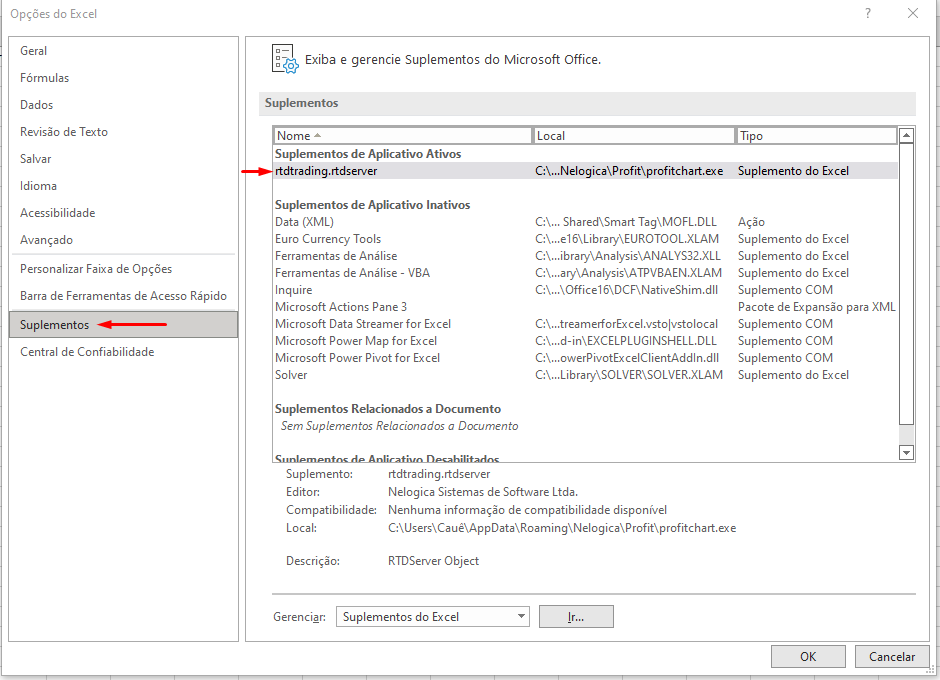Confirm with the OK button
The width and height of the screenshot is (940, 680).
808,657
